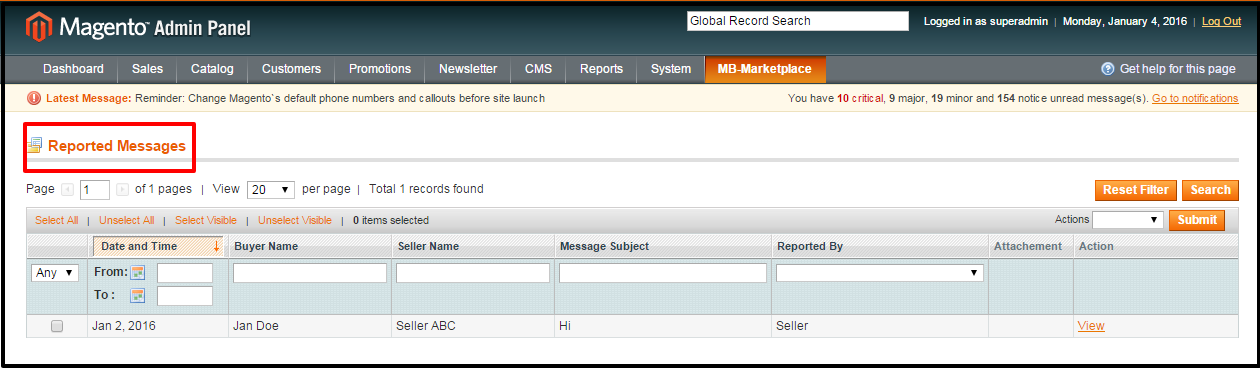Image resolution: width=1260 pixels, height=369 pixels.
Task: Click the Seller Name filter field
Action: click(x=473, y=273)
